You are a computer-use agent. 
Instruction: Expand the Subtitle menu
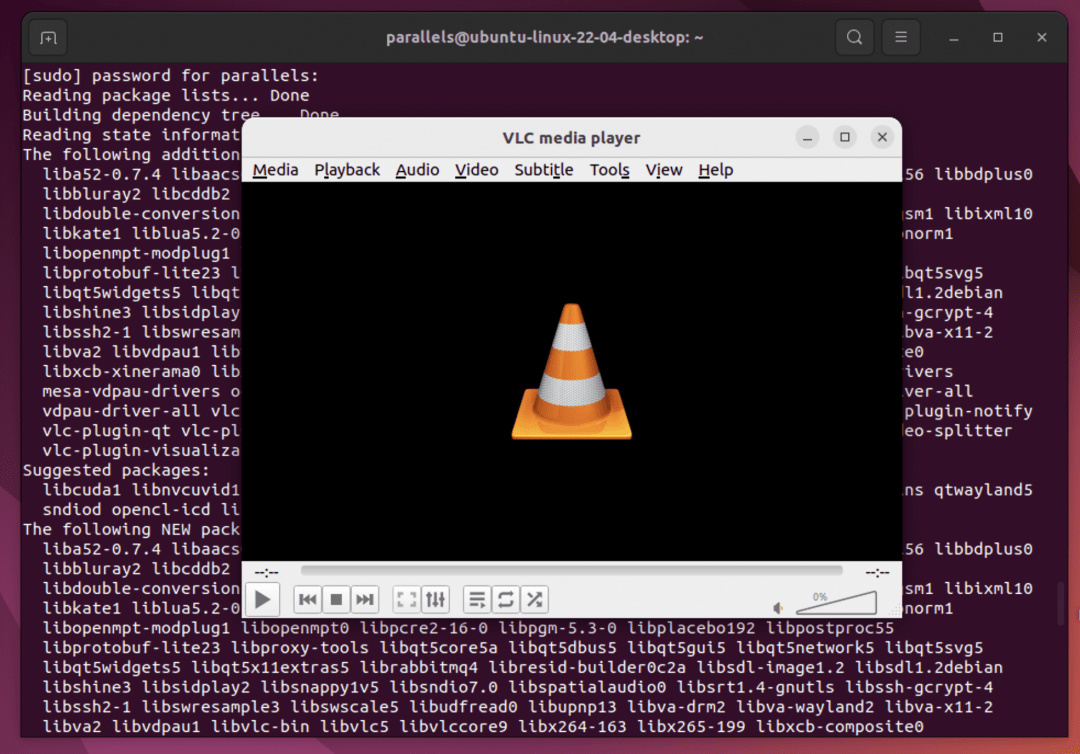[x=544, y=170]
